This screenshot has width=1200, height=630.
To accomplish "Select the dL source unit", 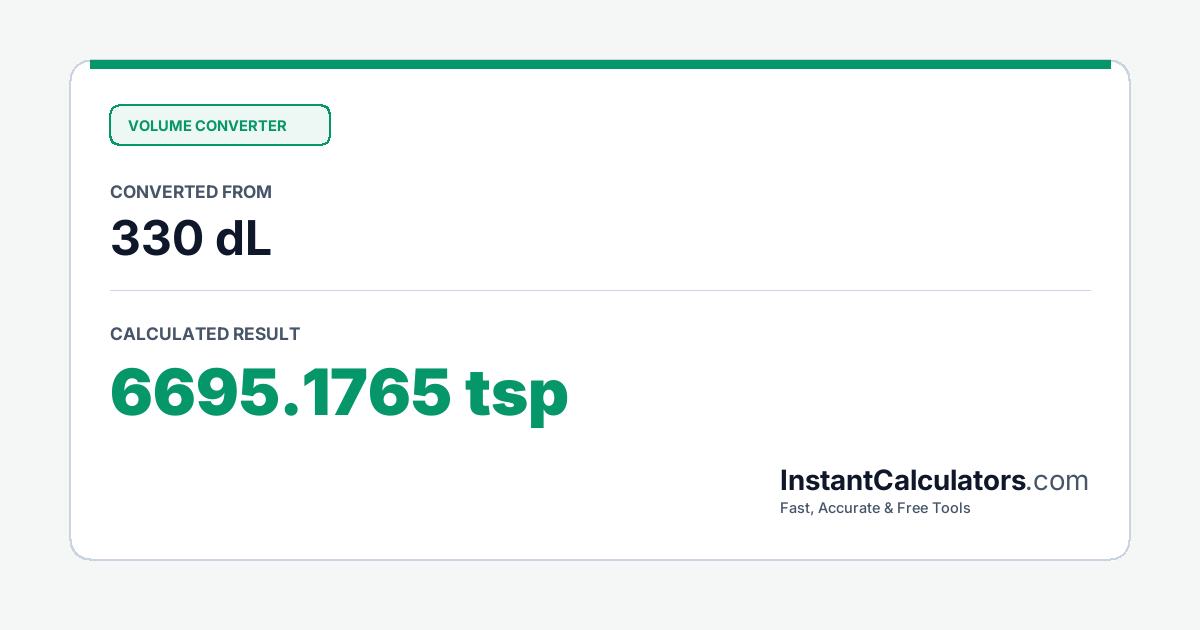I will coord(243,238).
